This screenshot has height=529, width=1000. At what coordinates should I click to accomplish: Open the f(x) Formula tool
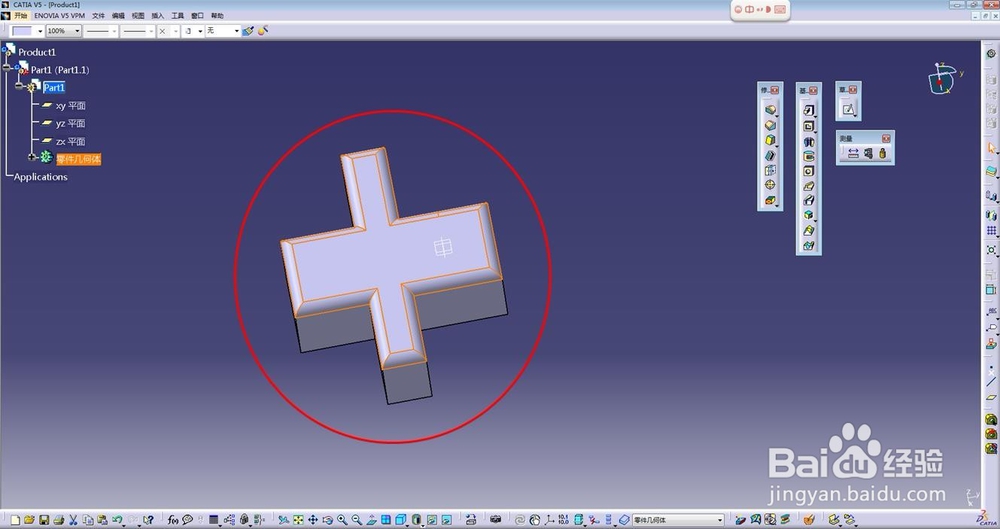coord(173,519)
